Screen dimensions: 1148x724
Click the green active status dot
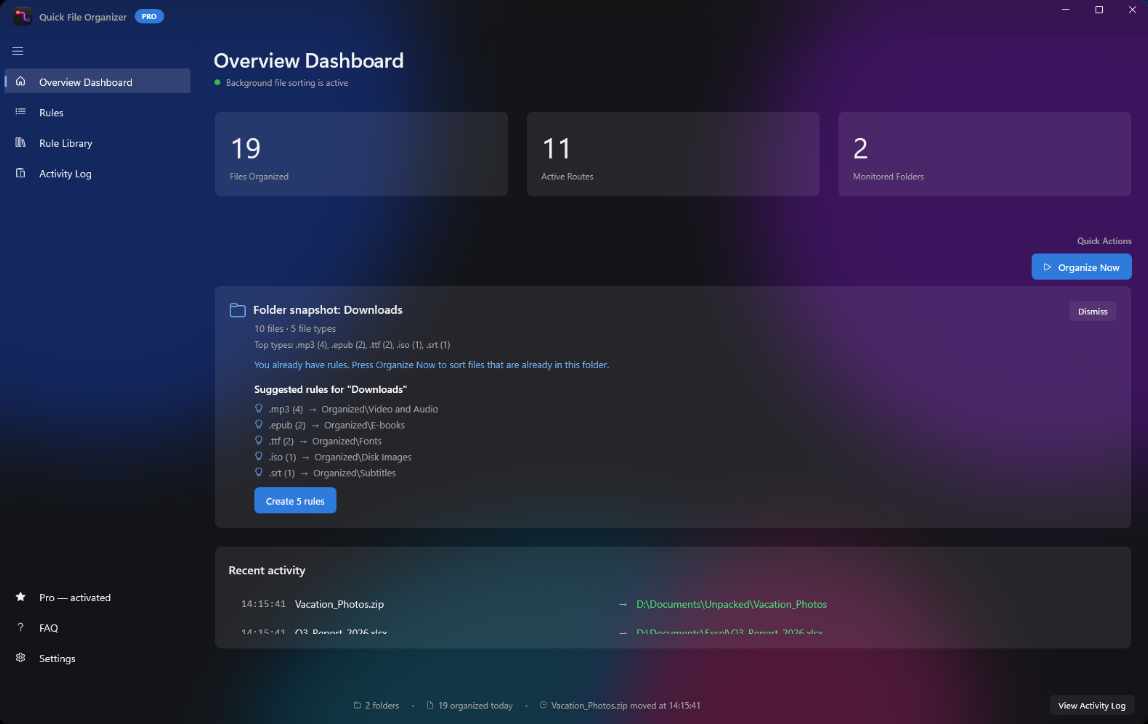click(217, 83)
